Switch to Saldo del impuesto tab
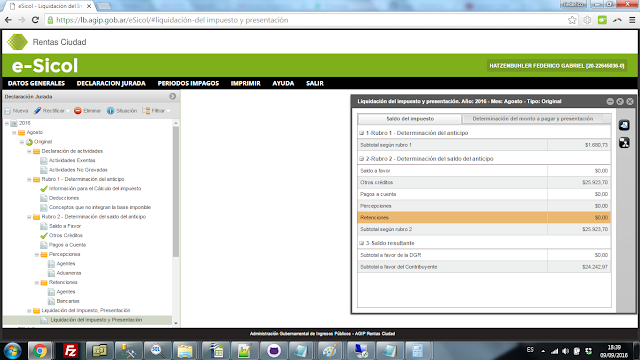 (410, 119)
